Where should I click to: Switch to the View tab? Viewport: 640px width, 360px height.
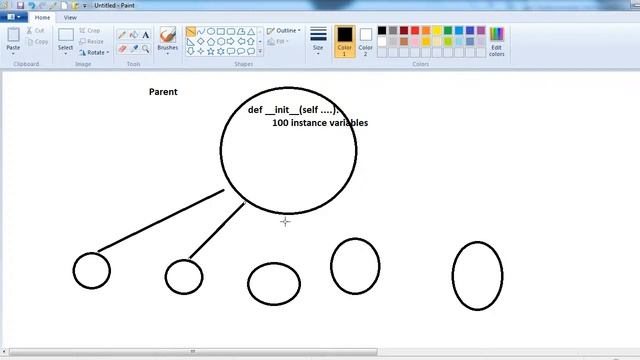pos(70,18)
